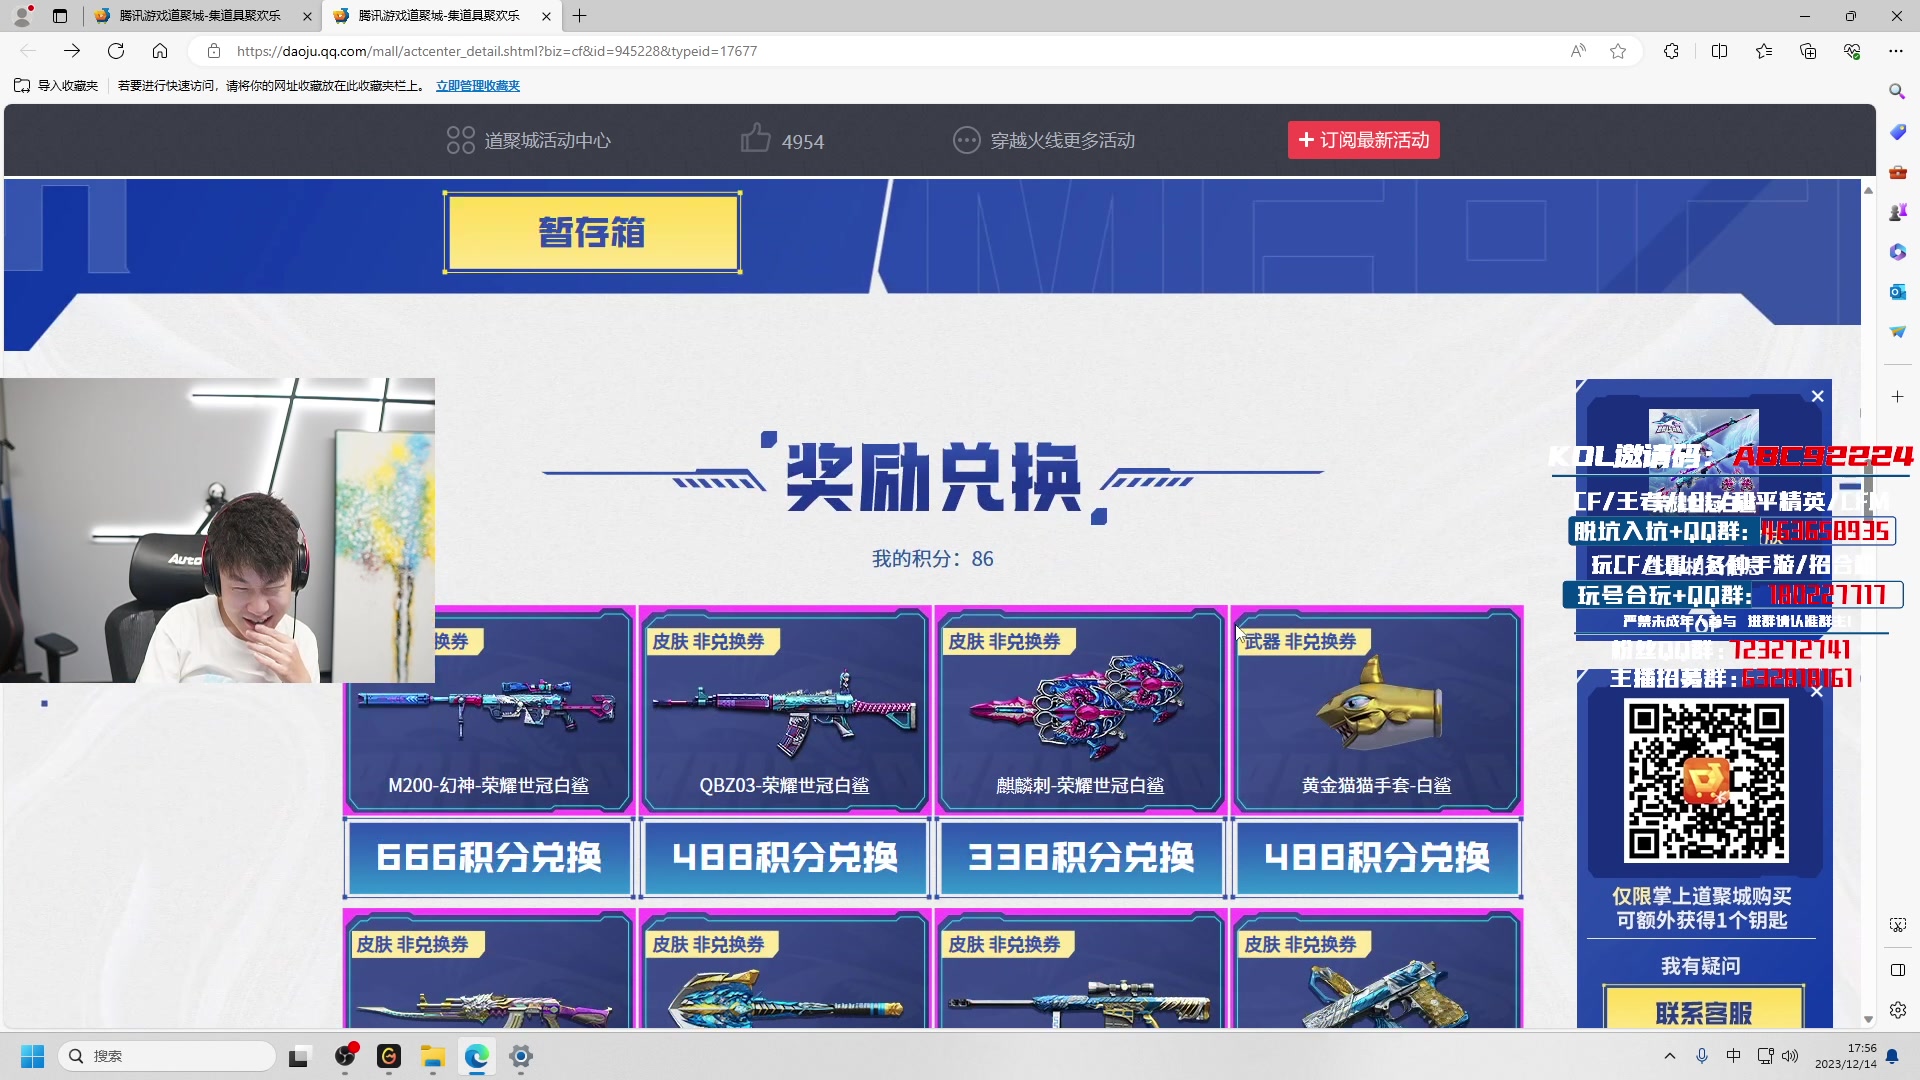The height and width of the screenshot is (1080, 1920).
Task: Open the 暂存箱 yellow button
Action: tap(592, 233)
